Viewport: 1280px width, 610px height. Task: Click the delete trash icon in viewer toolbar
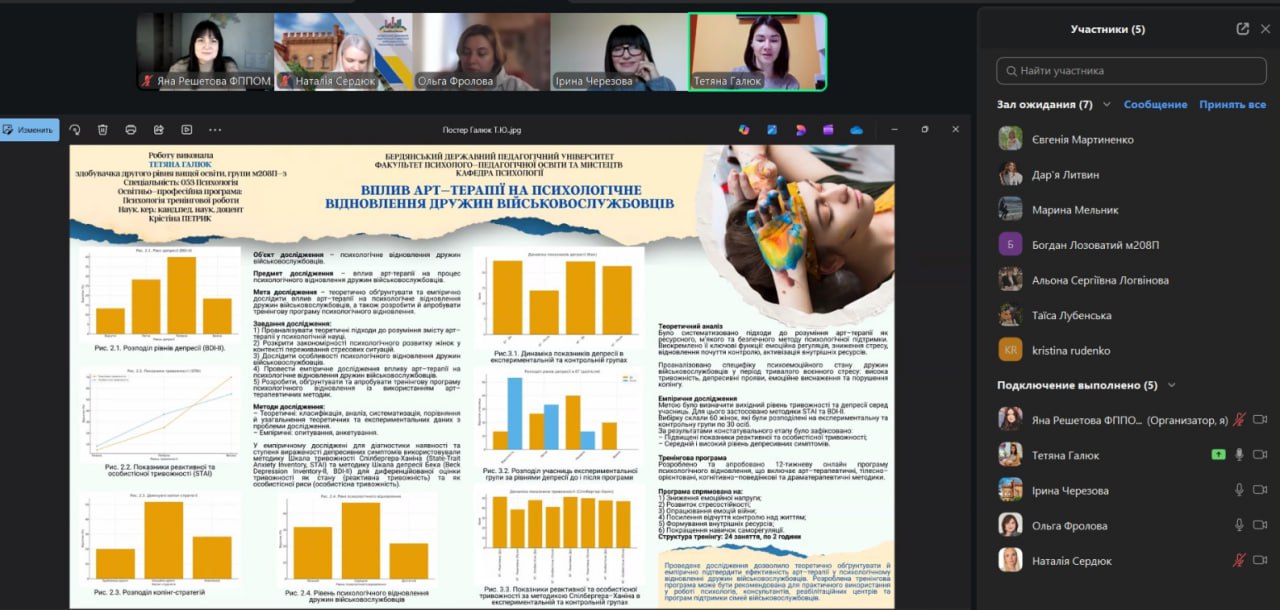point(103,130)
